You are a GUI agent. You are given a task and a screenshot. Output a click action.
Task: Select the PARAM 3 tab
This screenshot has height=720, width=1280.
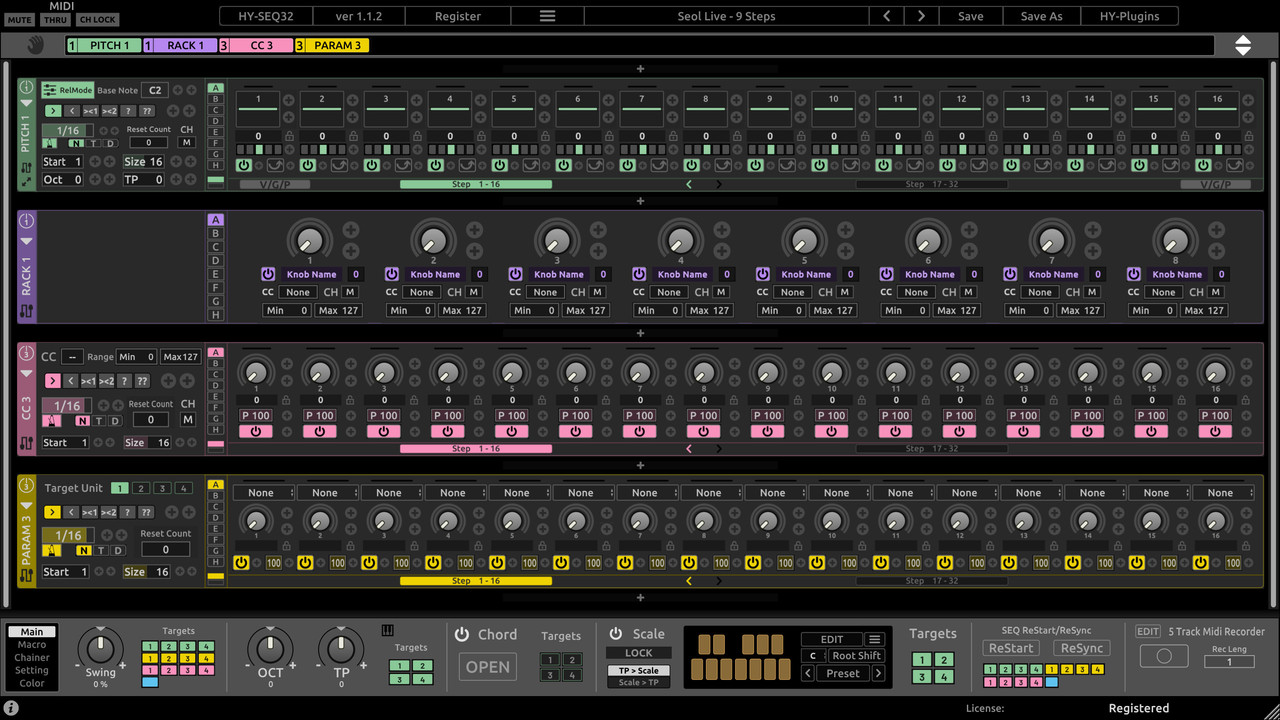point(332,45)
